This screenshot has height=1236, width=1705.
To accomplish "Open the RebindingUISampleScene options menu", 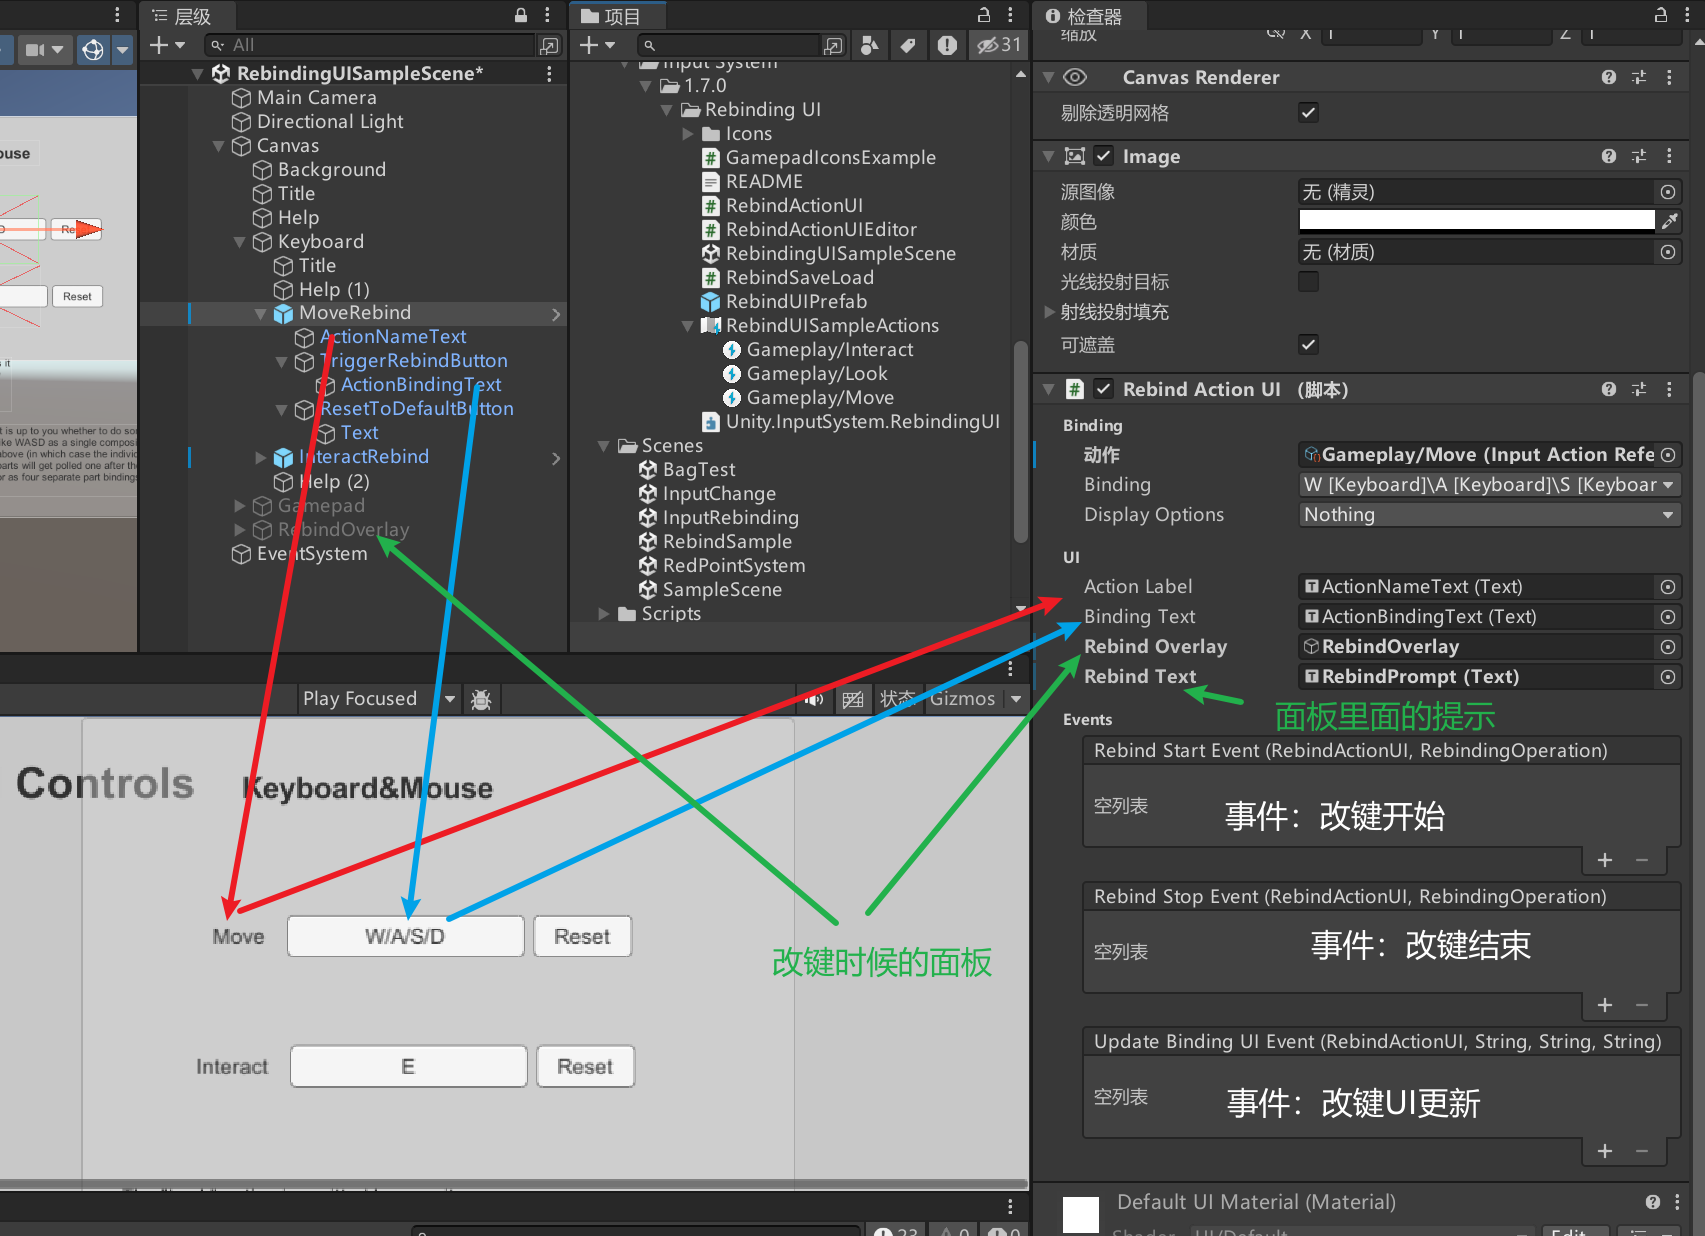I will click(549, 74).
